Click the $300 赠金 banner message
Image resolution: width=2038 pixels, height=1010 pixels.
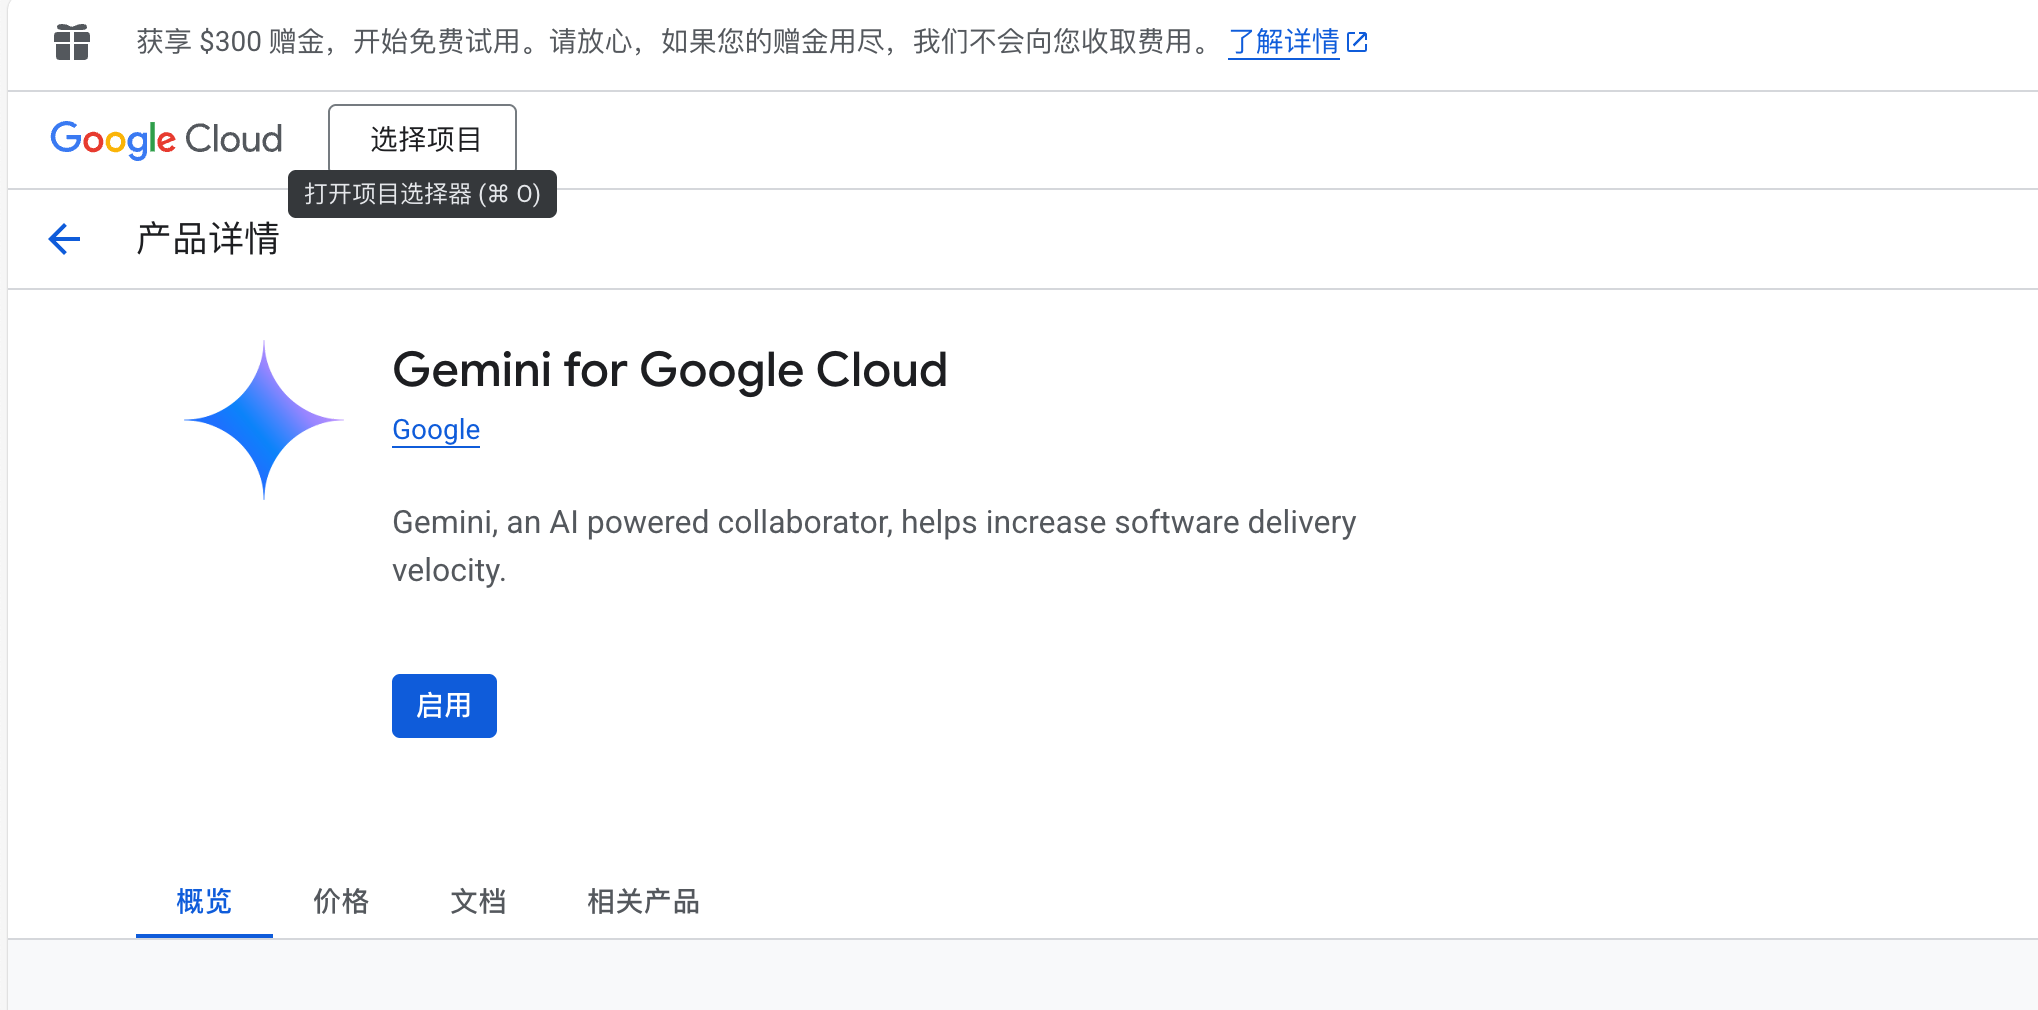coord(675,42)
